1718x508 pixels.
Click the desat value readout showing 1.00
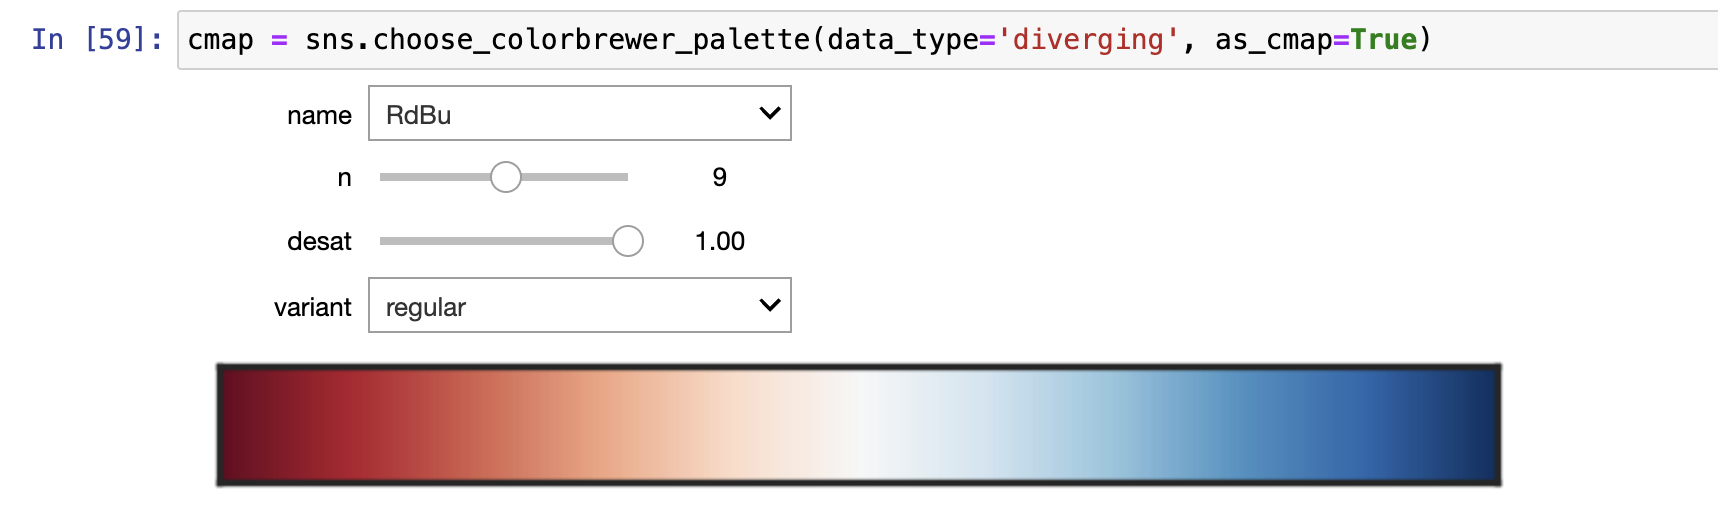pyautogui.click(x=720, y=242)
